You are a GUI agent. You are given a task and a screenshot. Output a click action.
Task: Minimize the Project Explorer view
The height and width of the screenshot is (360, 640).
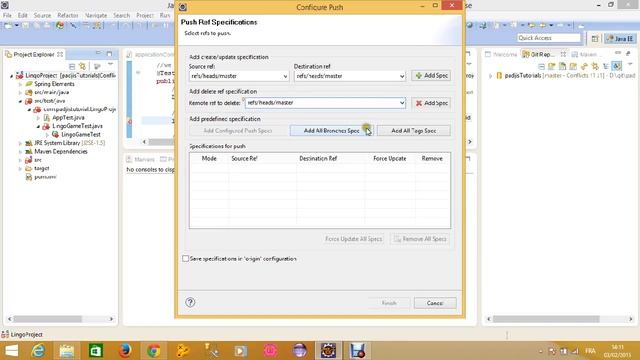click(98, 53)
